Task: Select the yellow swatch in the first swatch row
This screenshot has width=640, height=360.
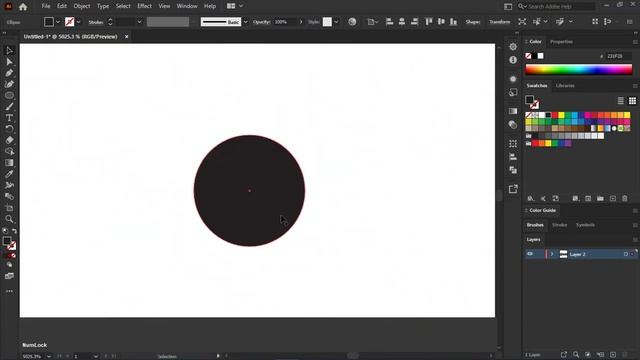Action: pyautogui.click(x=561, y=115)
